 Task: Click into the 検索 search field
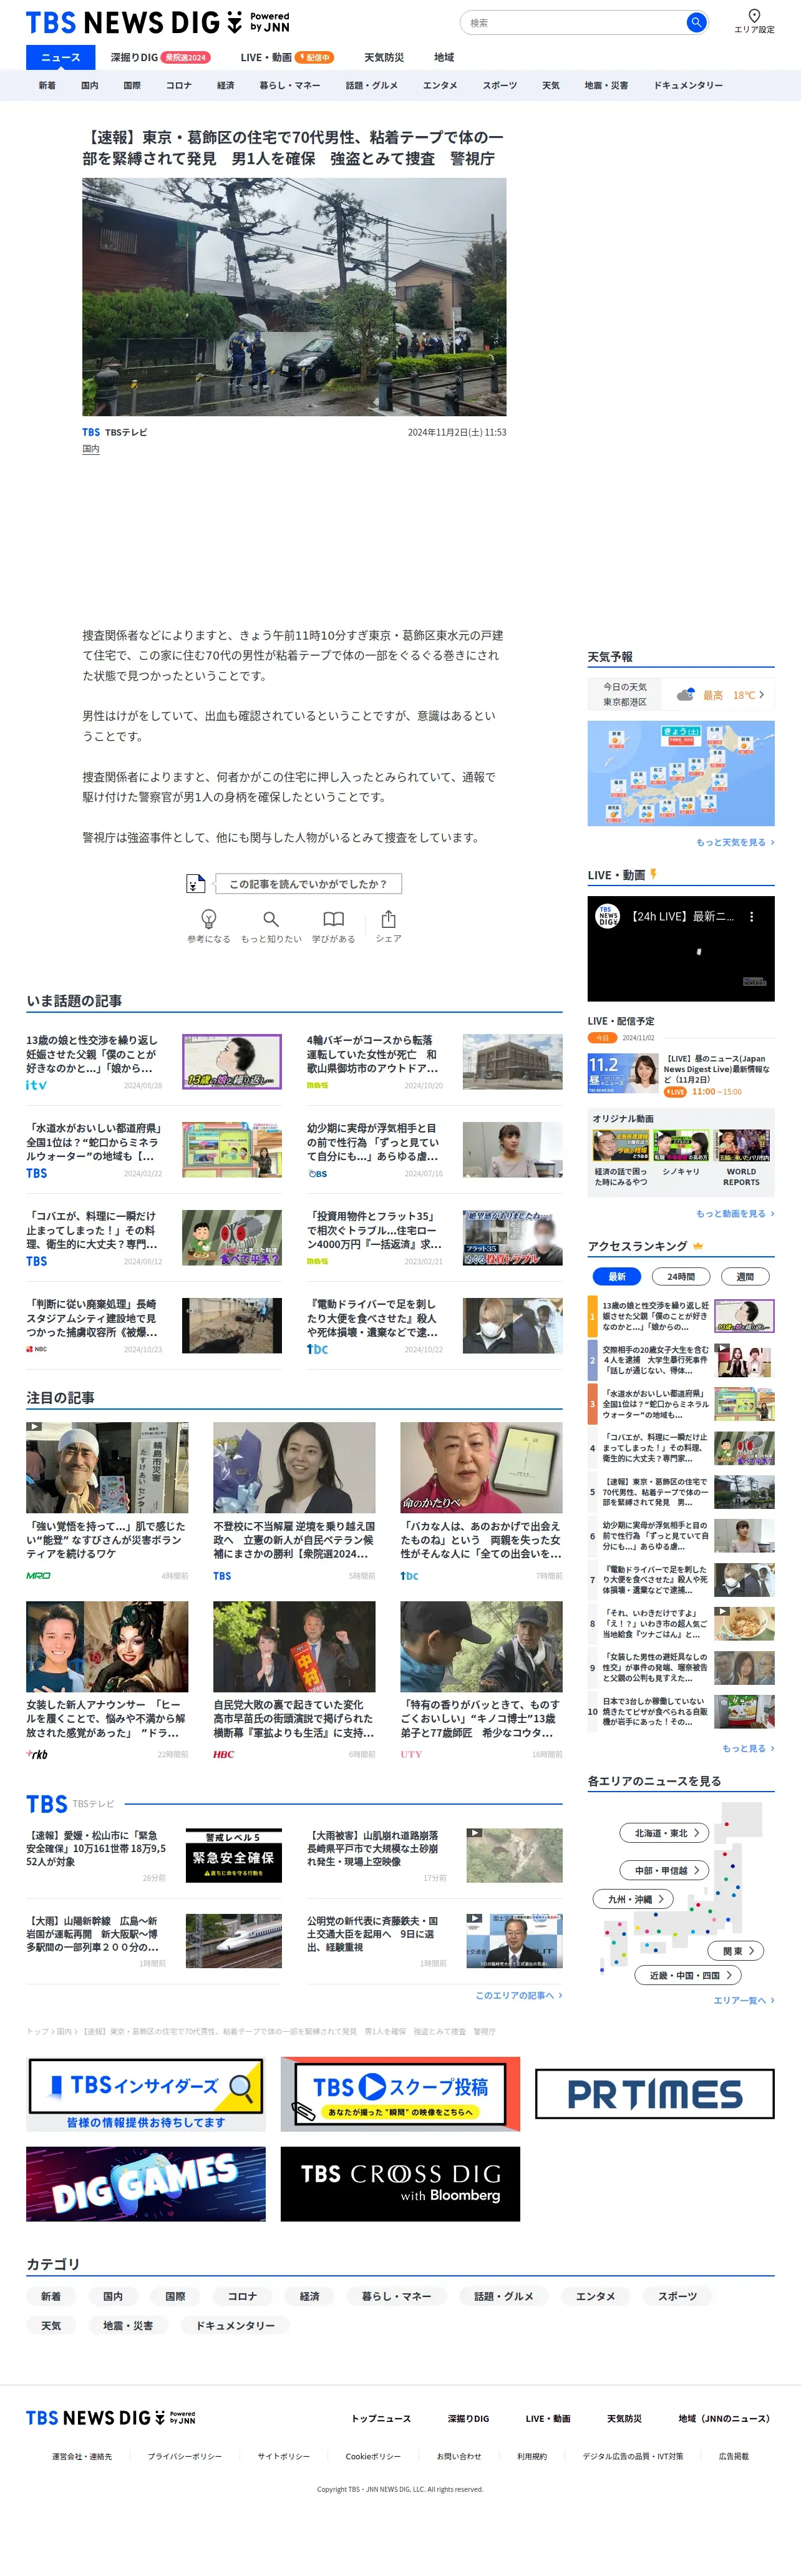pyautogui.click(x=575, y=22)
